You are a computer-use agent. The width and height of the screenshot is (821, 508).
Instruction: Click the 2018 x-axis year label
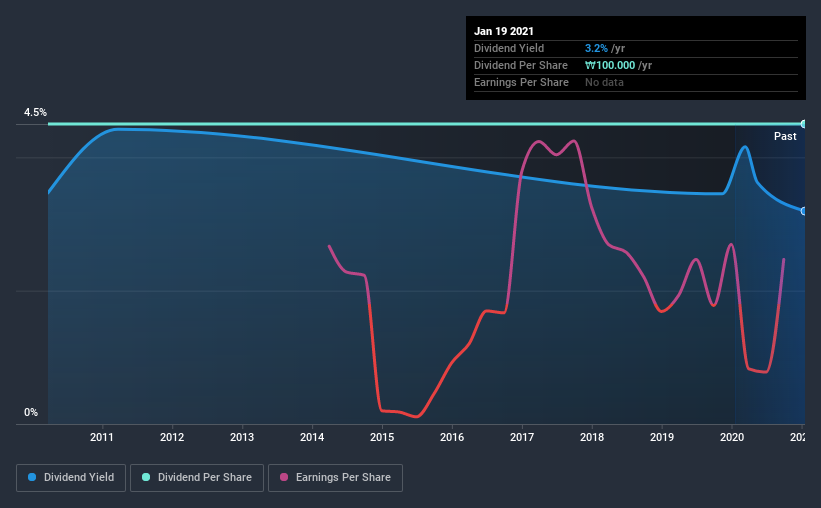592,437
